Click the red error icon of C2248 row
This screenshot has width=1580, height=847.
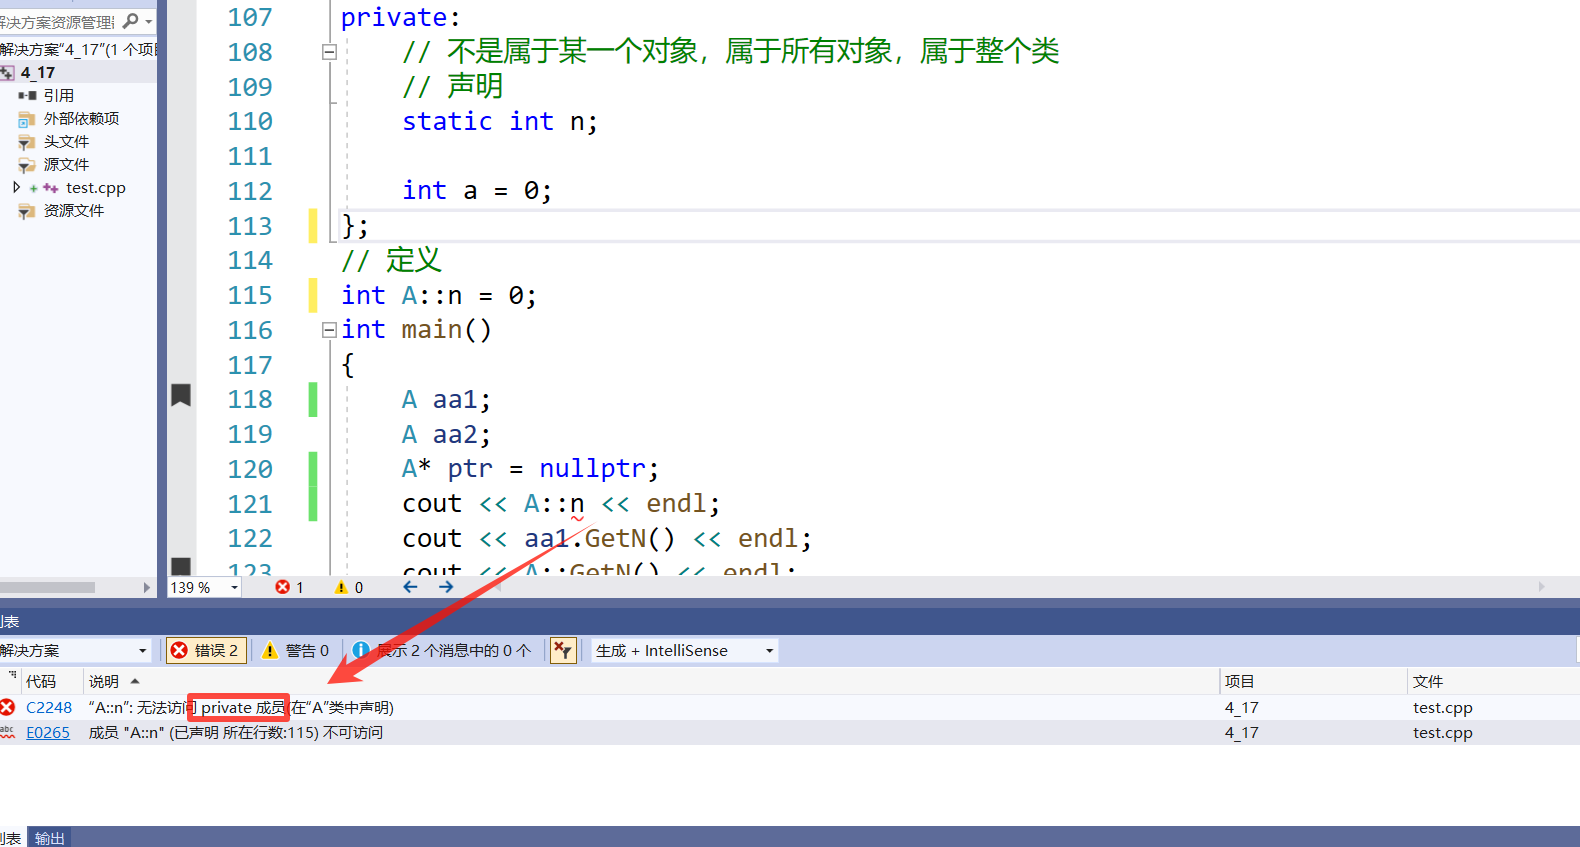7,707
